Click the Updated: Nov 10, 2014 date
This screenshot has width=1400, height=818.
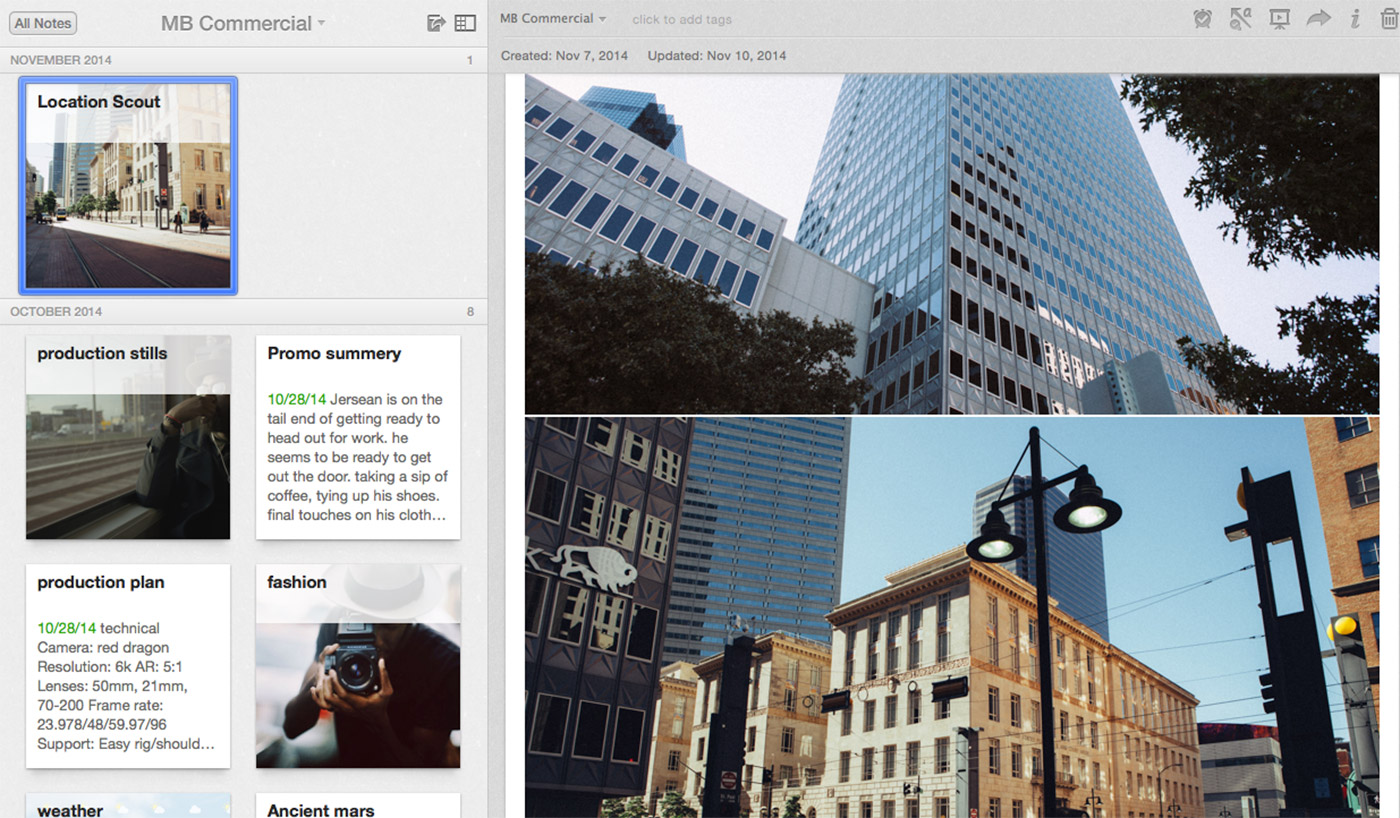click(717, 56)
